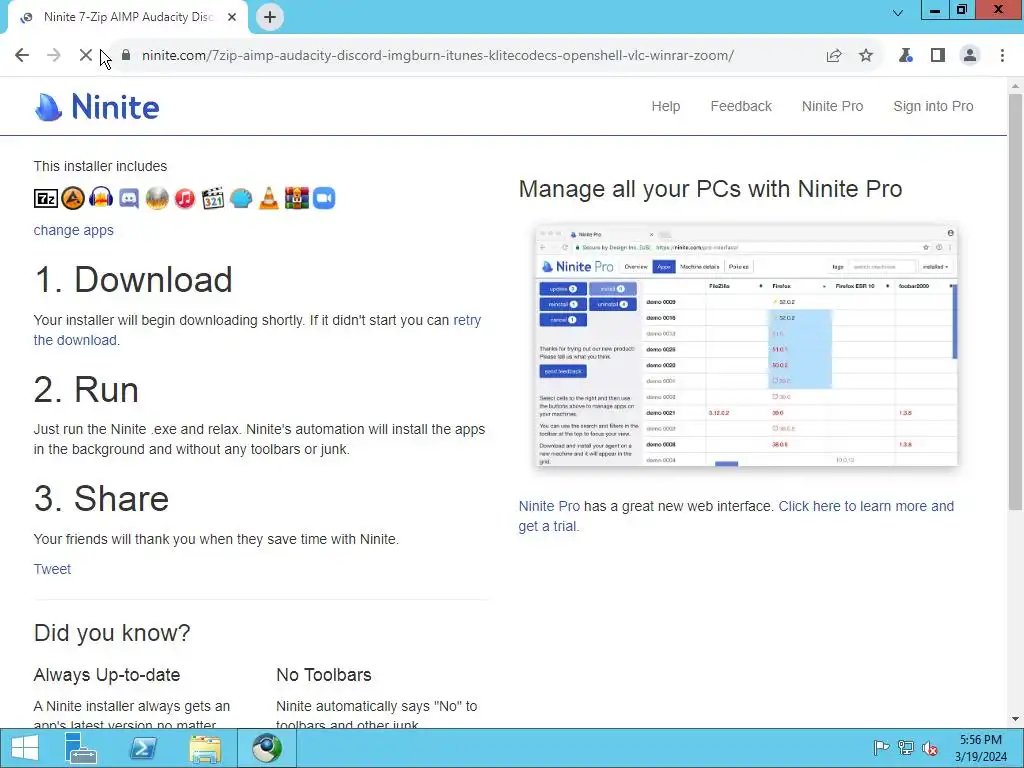Click the WinRAR books icon
This screenshot has height=768, width=1024.
point(296,198)
